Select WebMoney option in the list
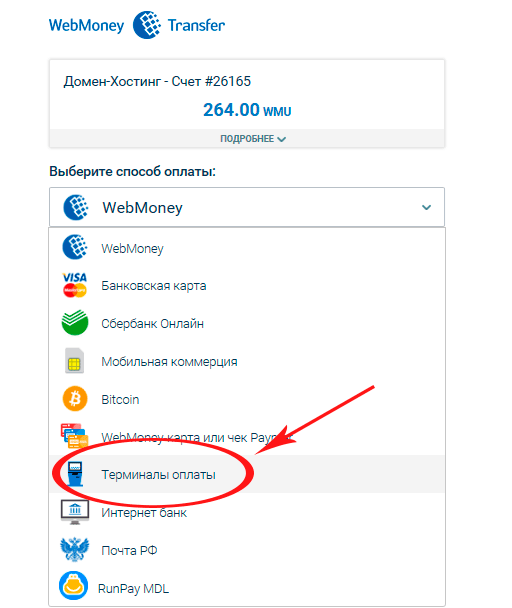 [247, 248]
